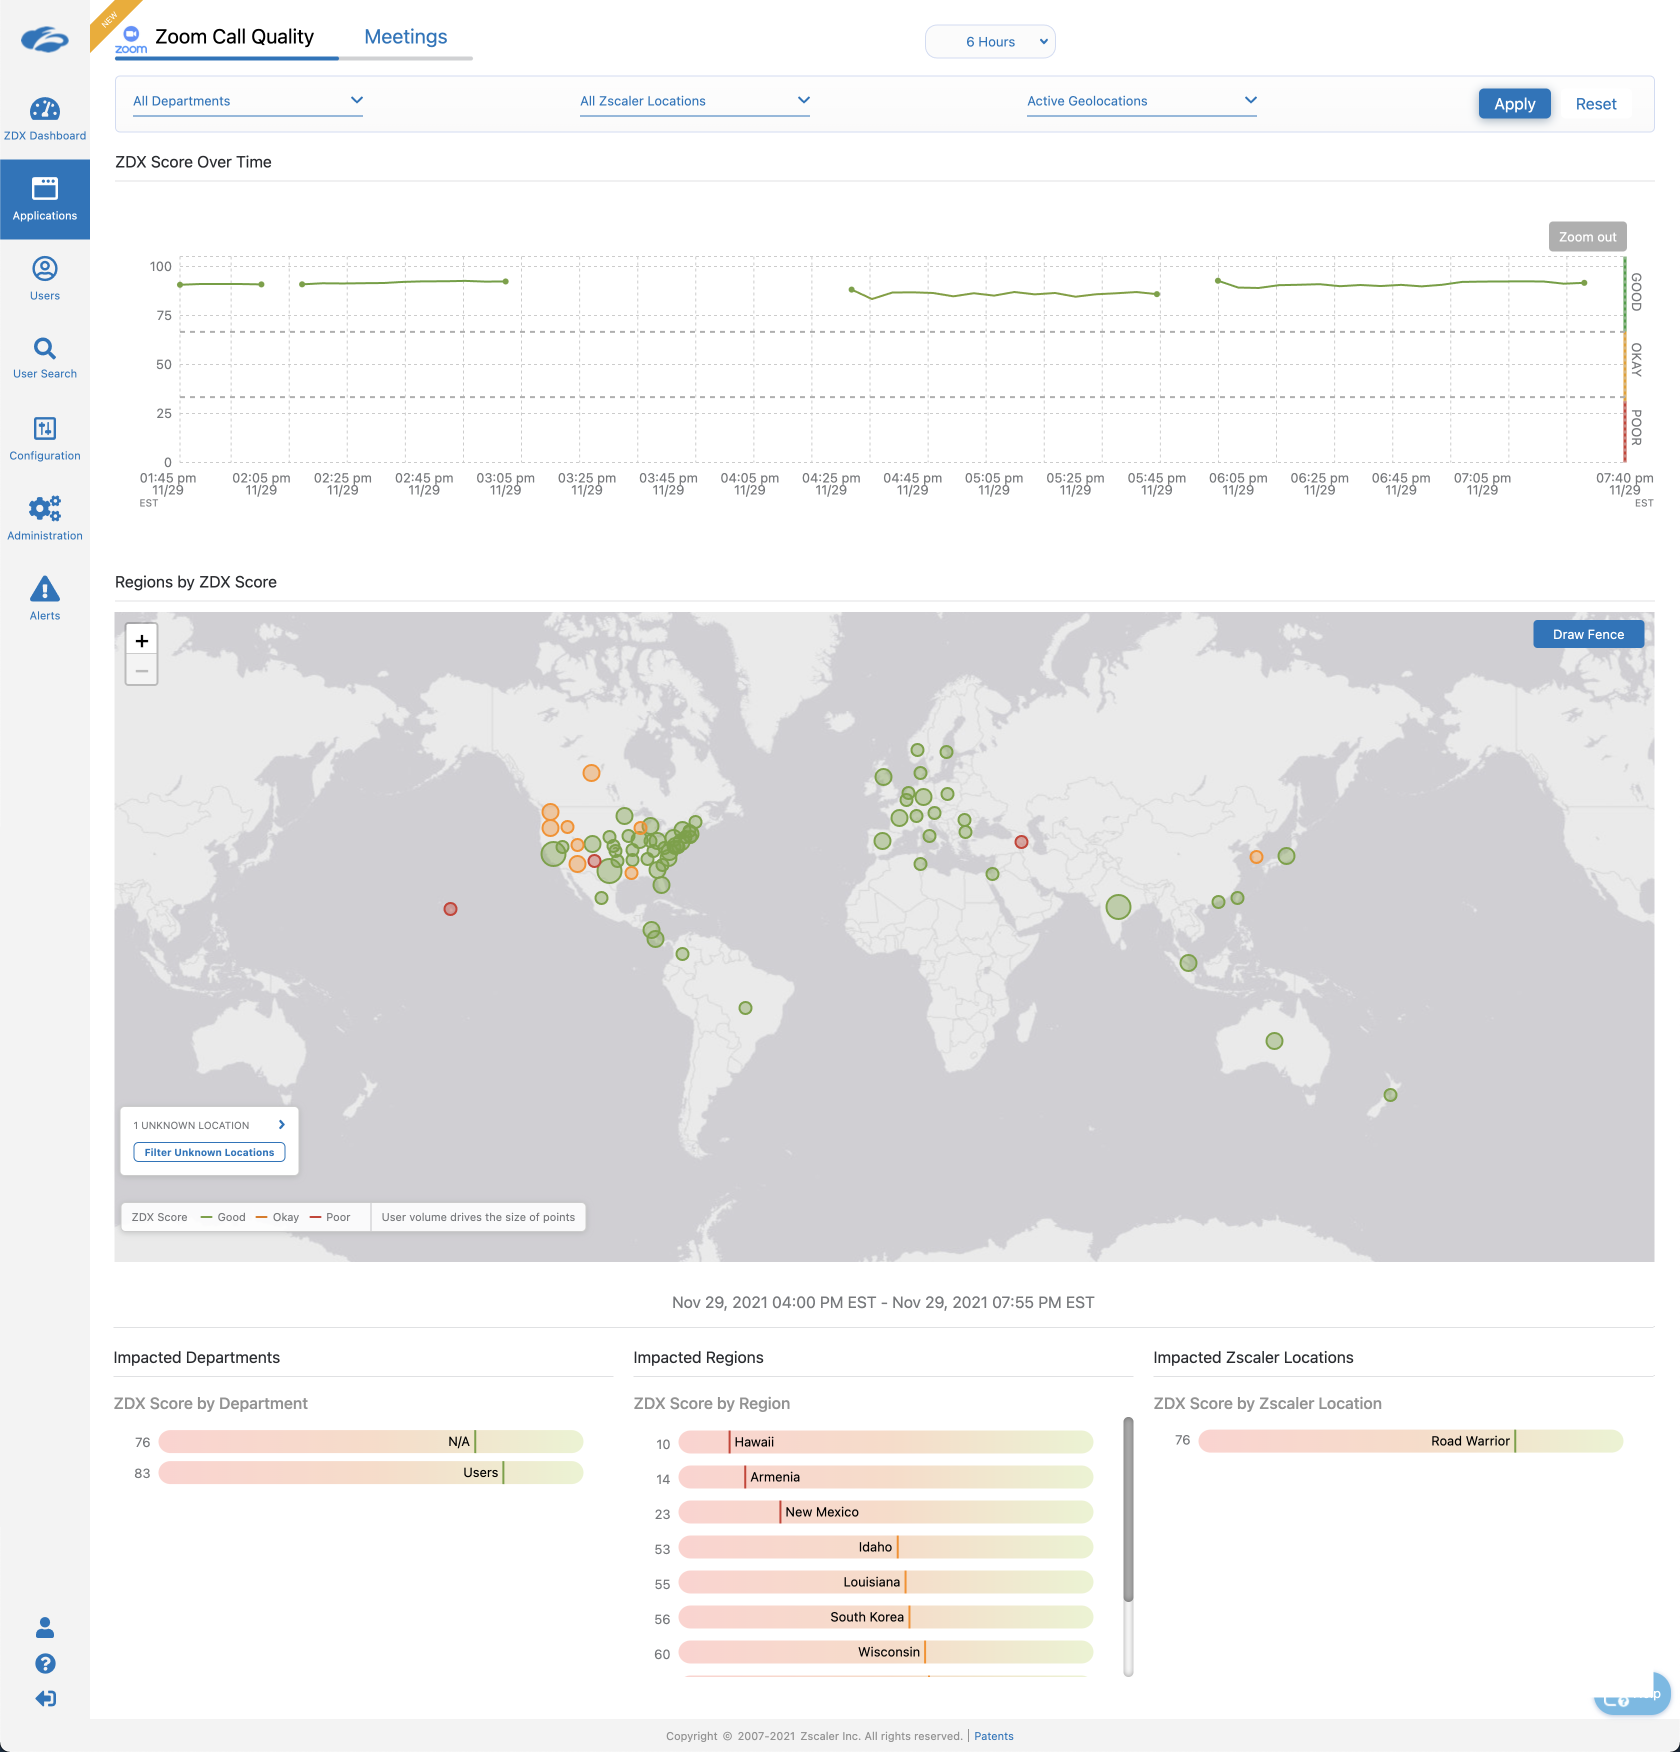Click Filter Unknown Locations button
Image resolution: width=1680 pixels, height=1752 pixels.
(x=209, y=1152)
